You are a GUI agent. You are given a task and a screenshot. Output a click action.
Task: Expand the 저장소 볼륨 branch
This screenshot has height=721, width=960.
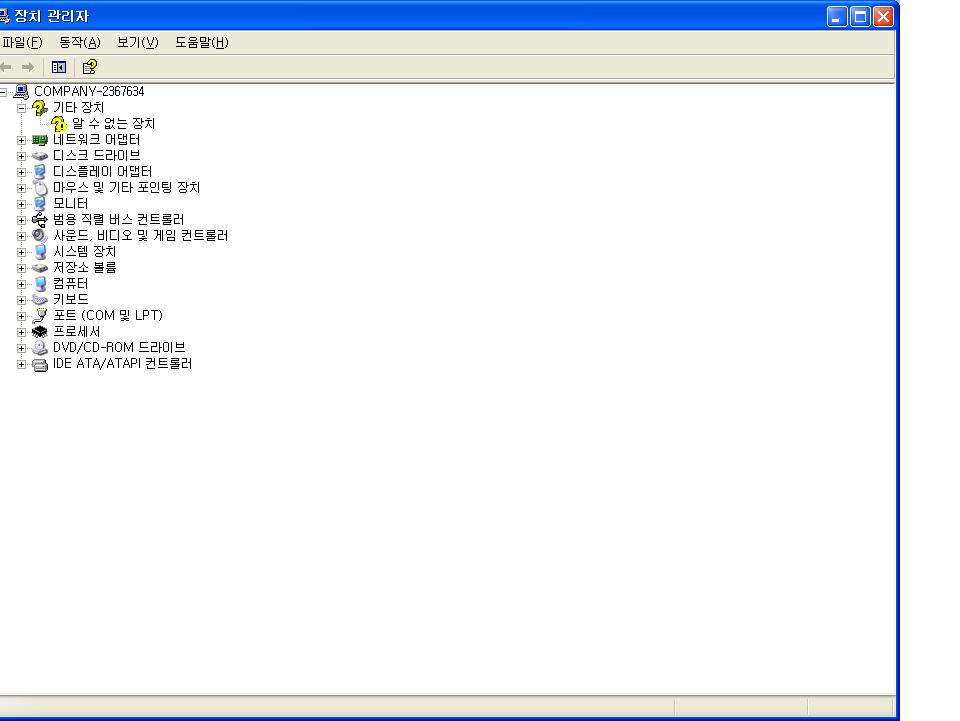coord(21,268)
